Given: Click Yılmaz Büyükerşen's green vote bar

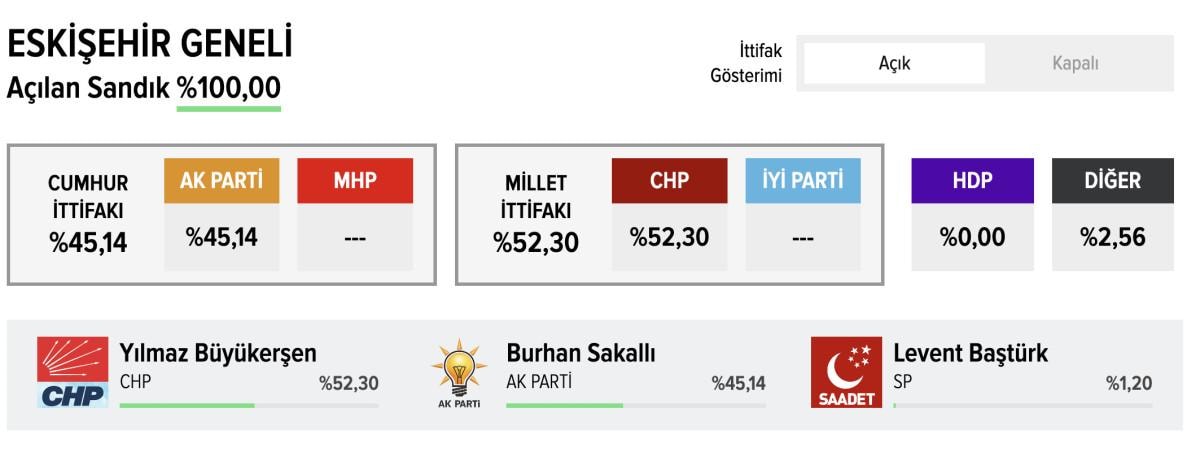Looking at the screenshot, I should pos(187,405).
